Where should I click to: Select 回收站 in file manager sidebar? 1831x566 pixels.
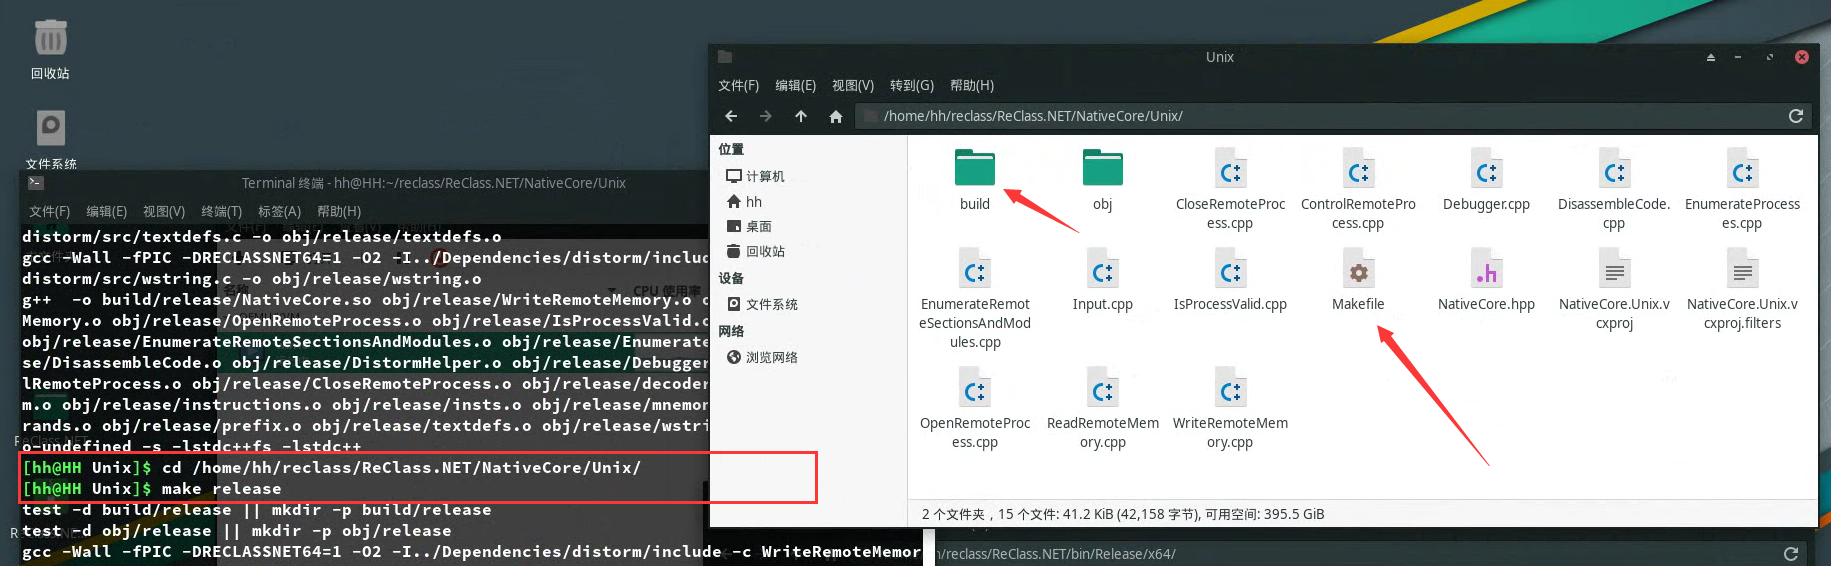755,251
